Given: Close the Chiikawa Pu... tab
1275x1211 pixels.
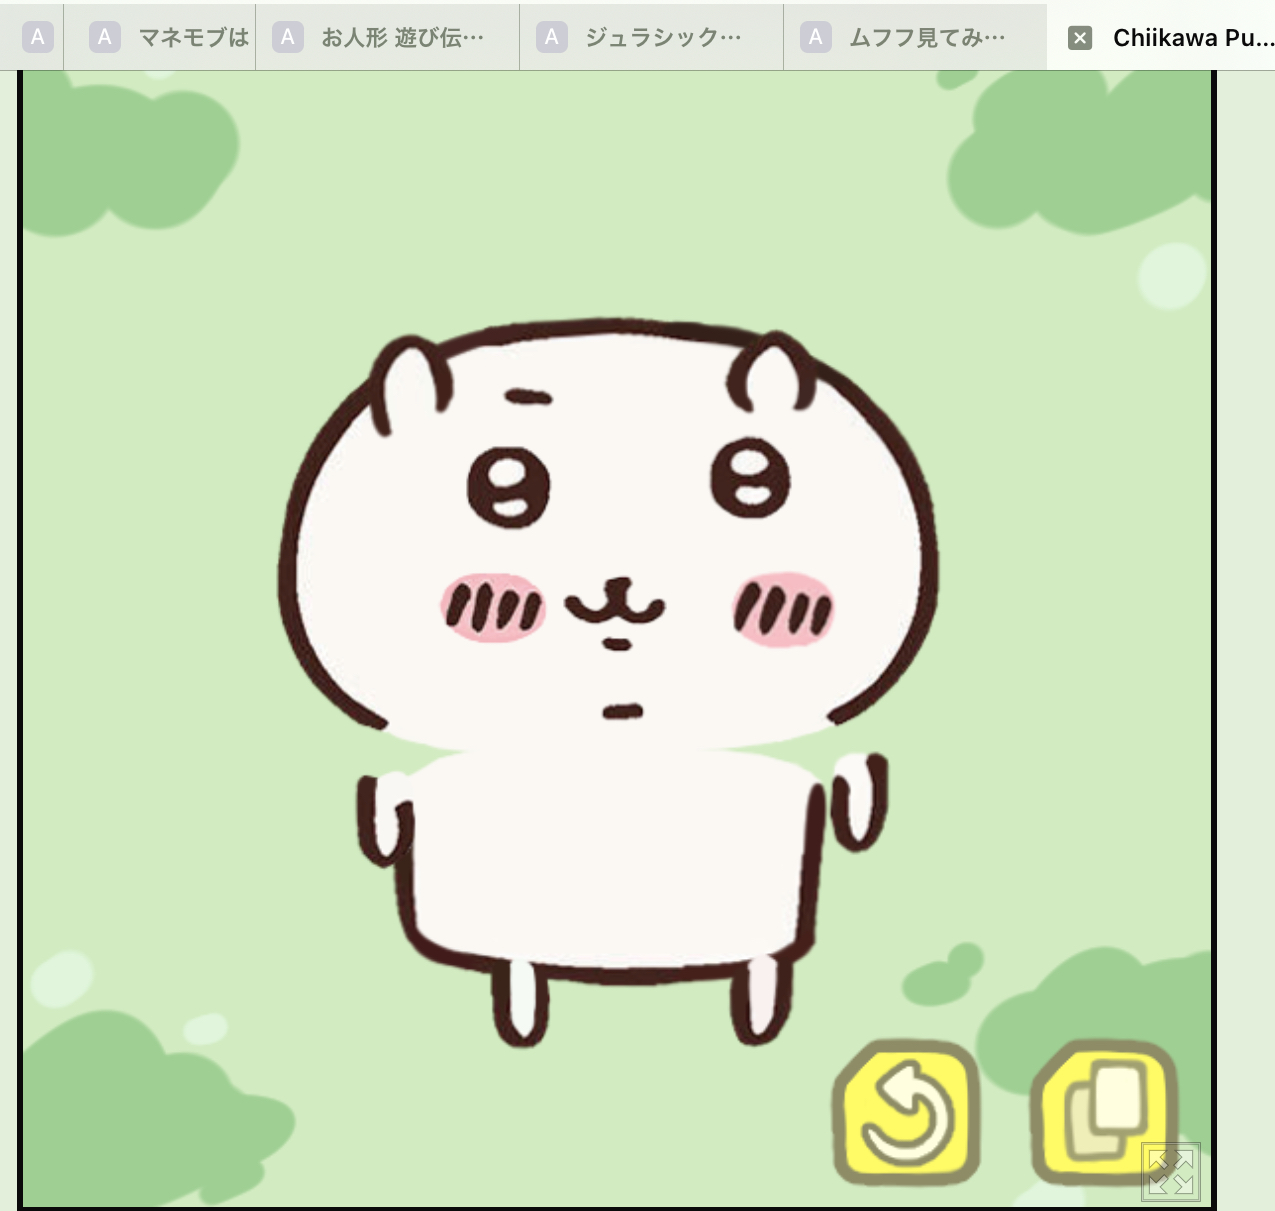Looking at the screenshot, I should tap(1080, 38).
